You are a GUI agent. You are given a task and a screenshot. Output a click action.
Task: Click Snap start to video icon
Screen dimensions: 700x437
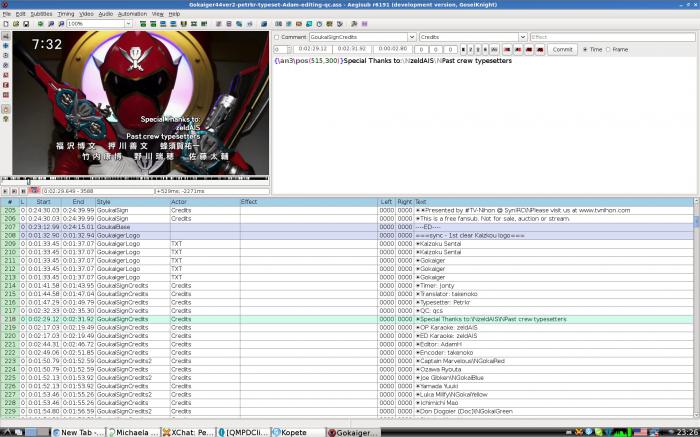tap(163, 23)
